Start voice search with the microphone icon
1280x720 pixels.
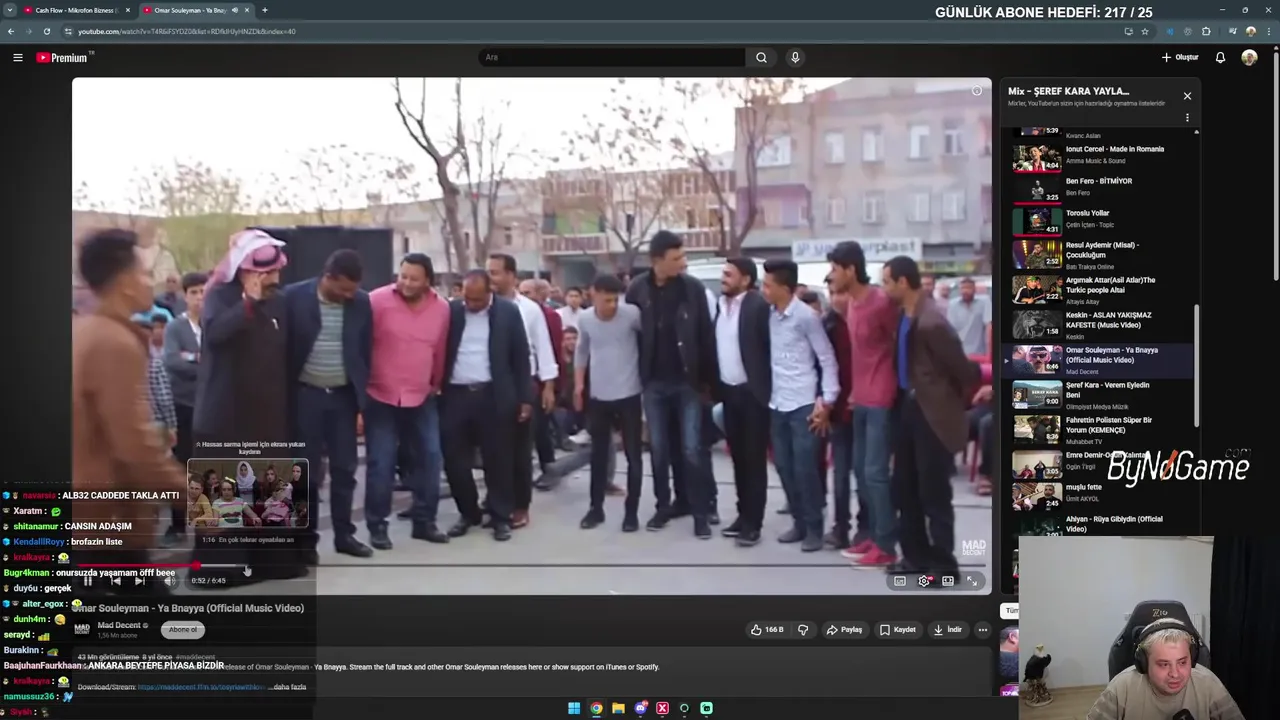[x=795, y=57]
